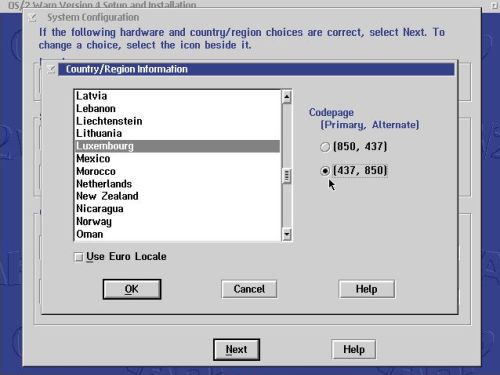Pick New Zealand from the list
This screenshot has height=375, width=500.
click(178, 196)
